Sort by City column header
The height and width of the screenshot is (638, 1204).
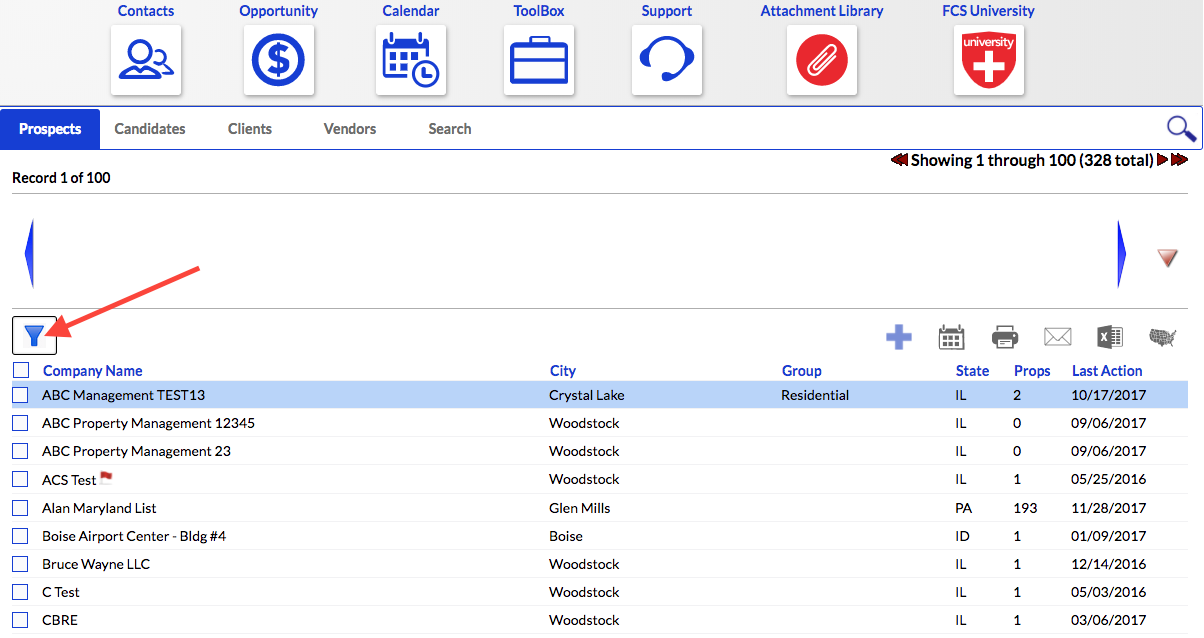[563, 371]
